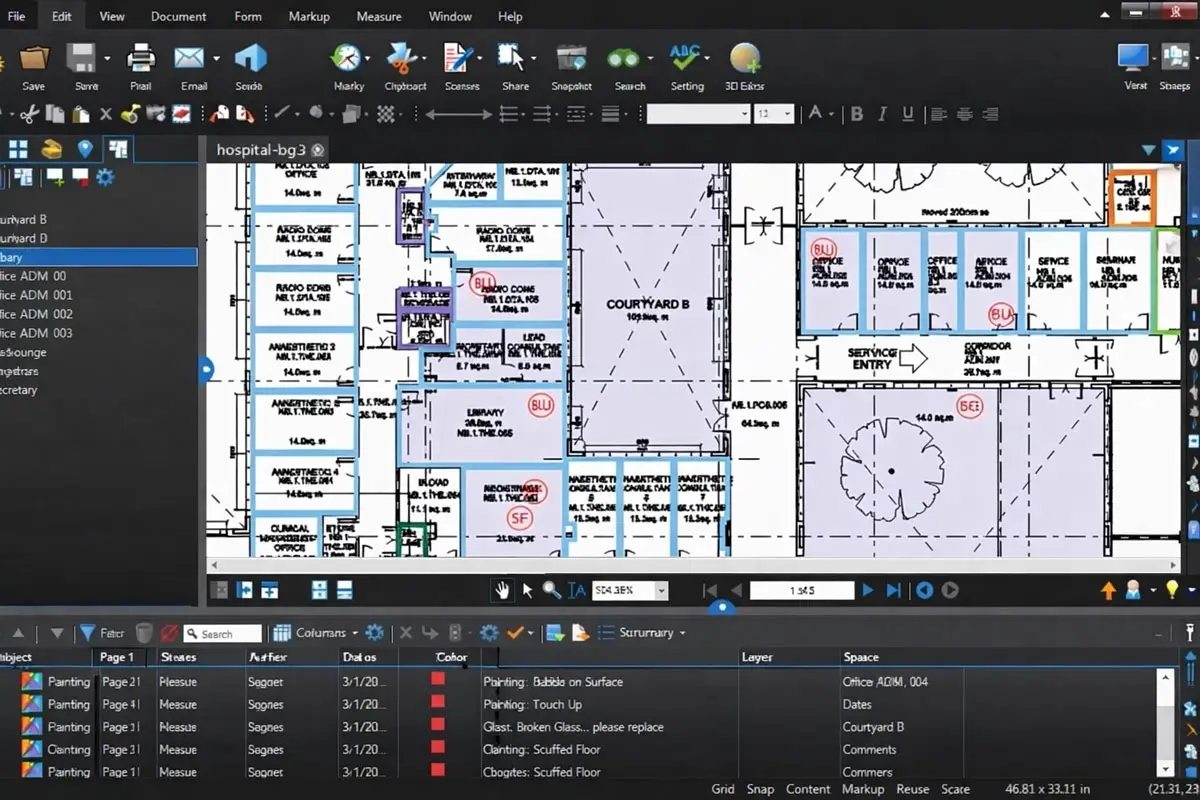Open the Markup menu
1200x800 pixels.
click(x=309, y=16)
